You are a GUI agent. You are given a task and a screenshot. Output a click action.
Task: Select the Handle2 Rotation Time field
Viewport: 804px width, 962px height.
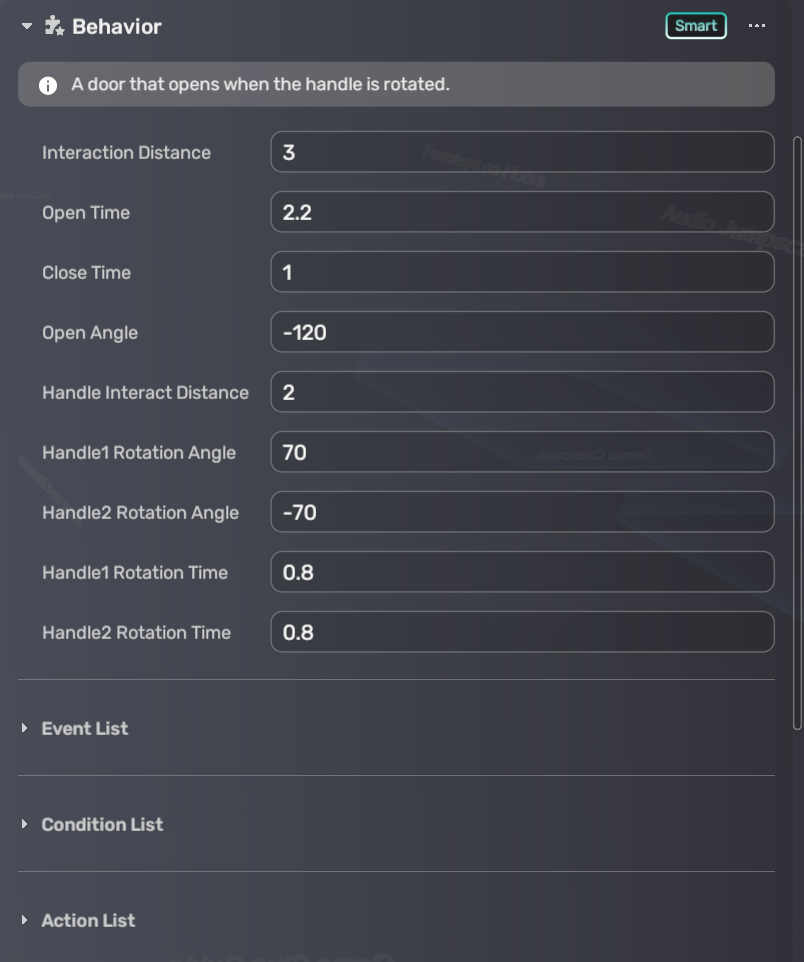tap(522, 632)
